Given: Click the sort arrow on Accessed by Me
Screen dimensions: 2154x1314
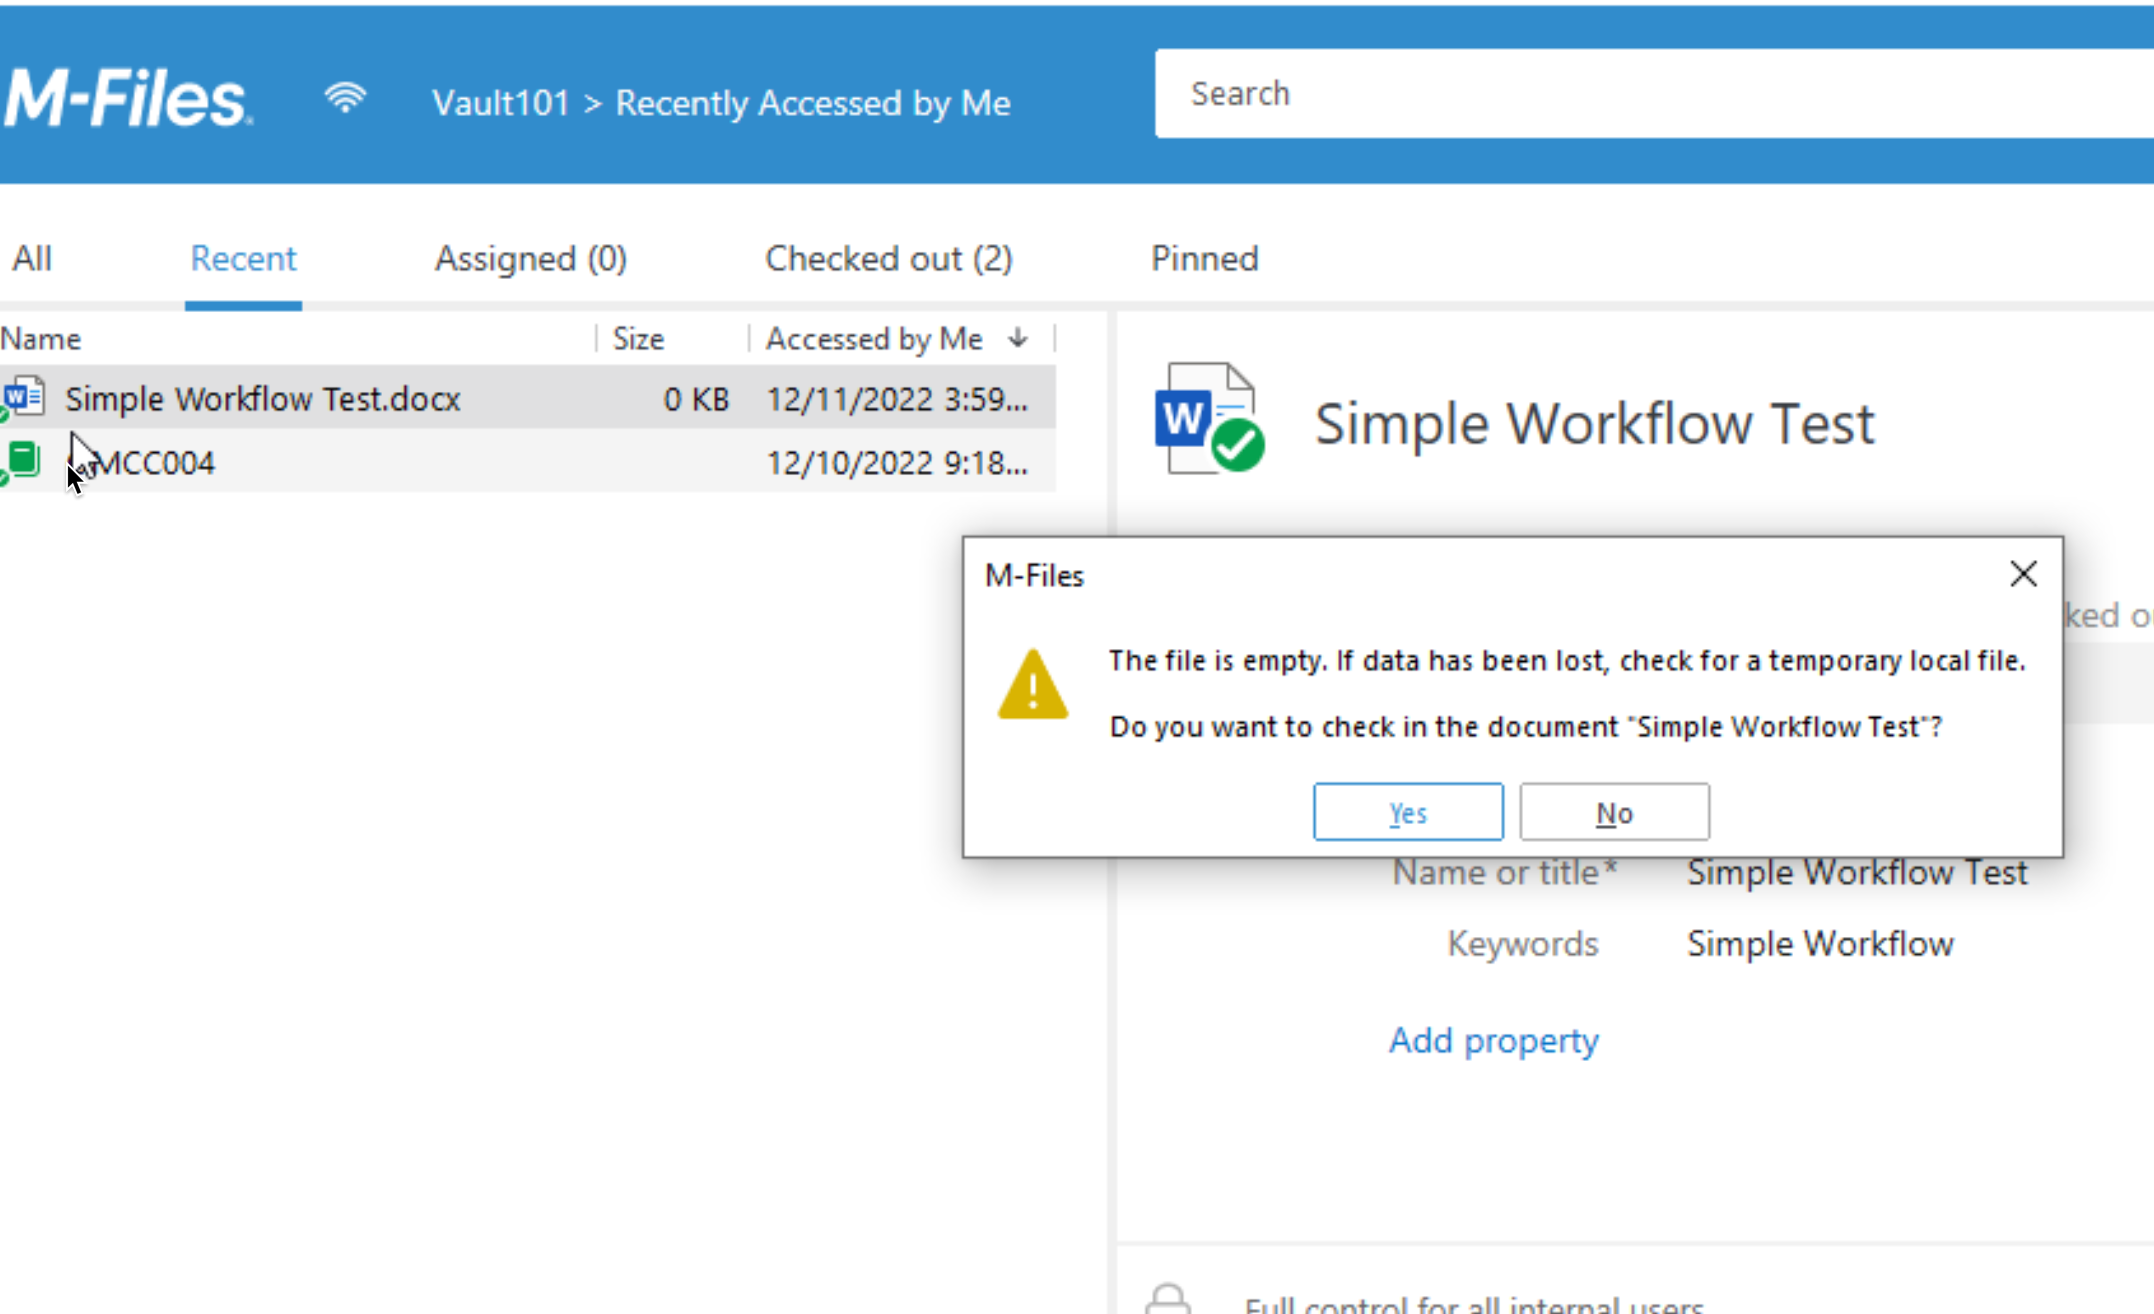Looking at the screenshot, I should pos(1018,338).
